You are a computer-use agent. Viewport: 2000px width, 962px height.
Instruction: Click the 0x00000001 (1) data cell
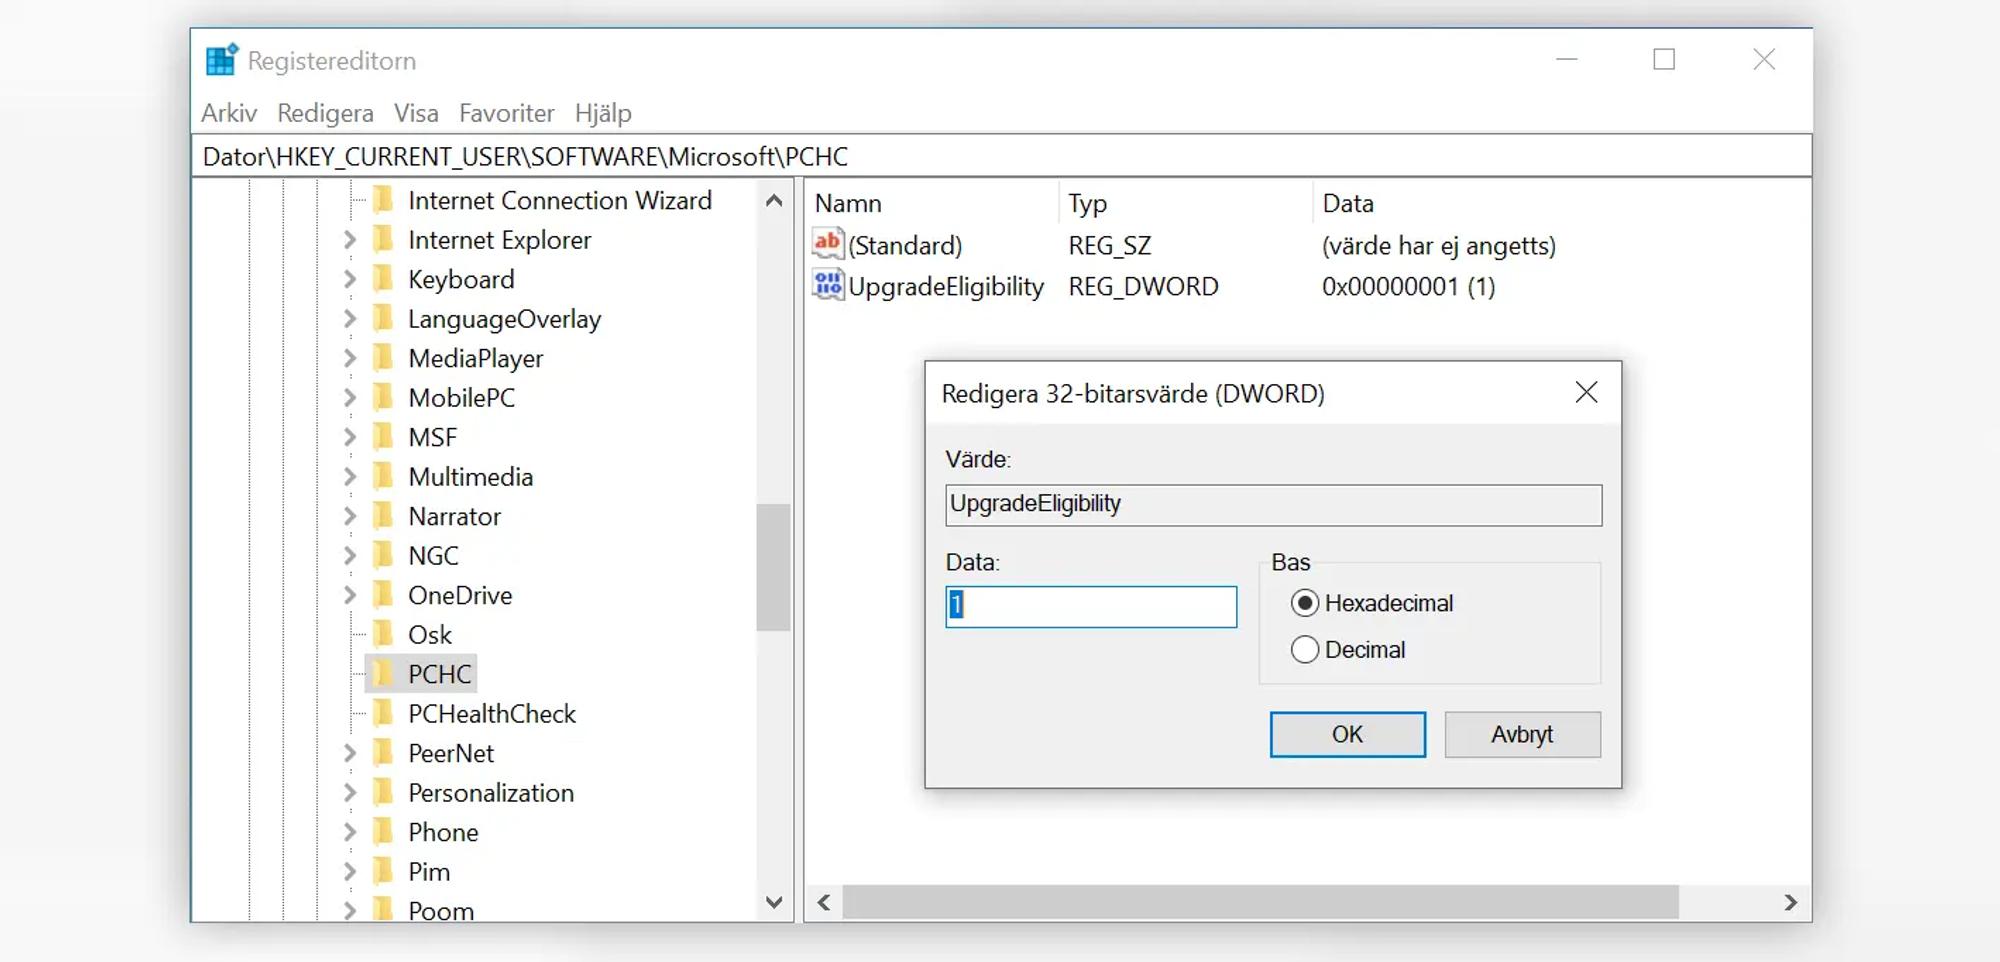click(x=1408, y=287)
